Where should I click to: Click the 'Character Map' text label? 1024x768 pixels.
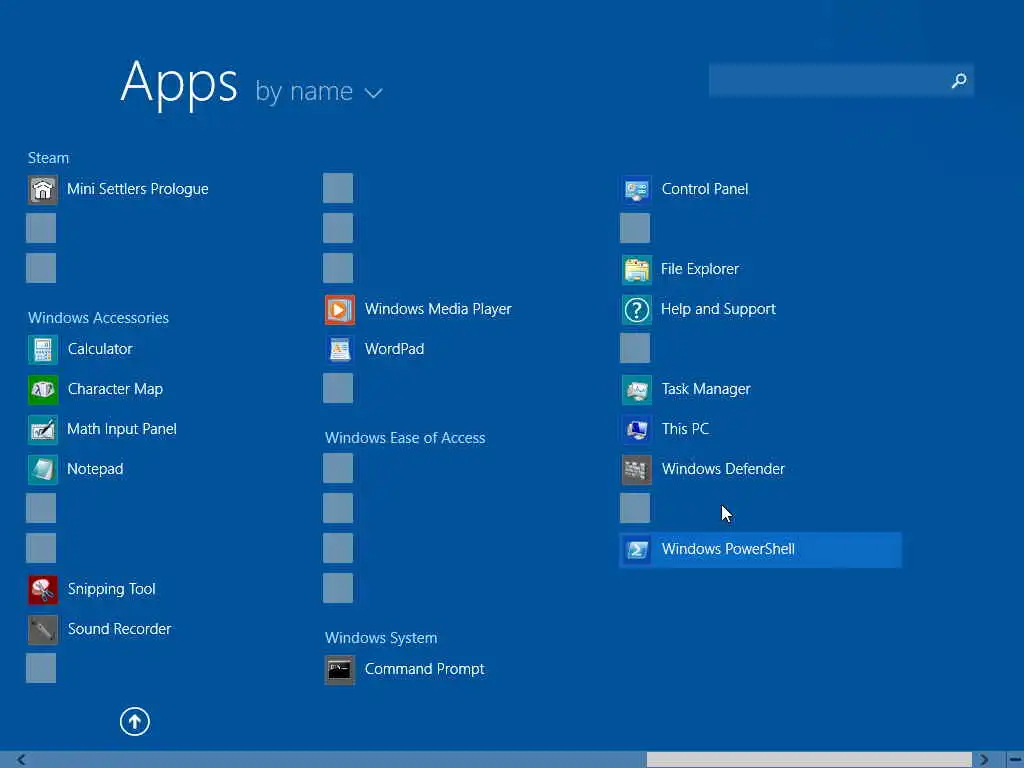[115, 389]
